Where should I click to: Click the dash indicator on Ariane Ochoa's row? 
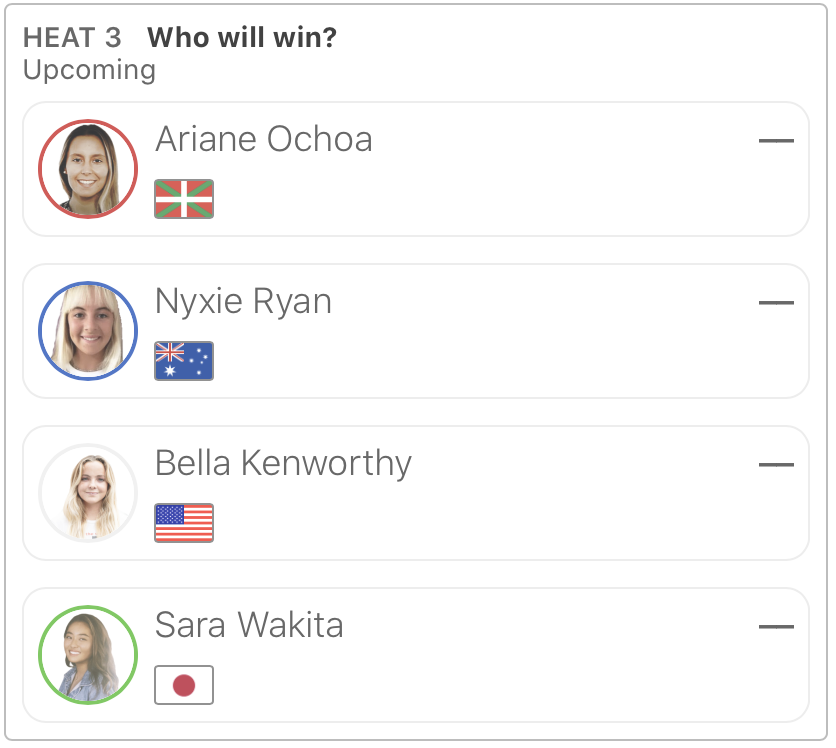click(x=776, y=141)
